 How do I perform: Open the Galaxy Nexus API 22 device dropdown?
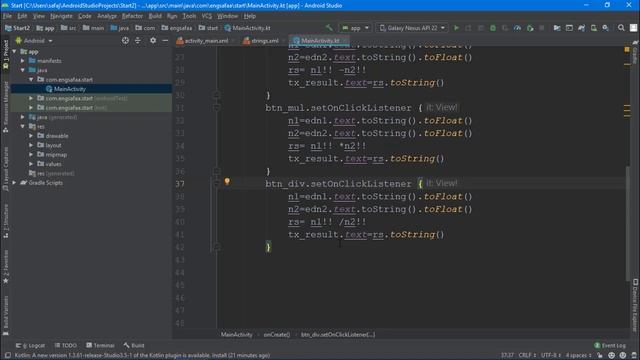(412, 28)
